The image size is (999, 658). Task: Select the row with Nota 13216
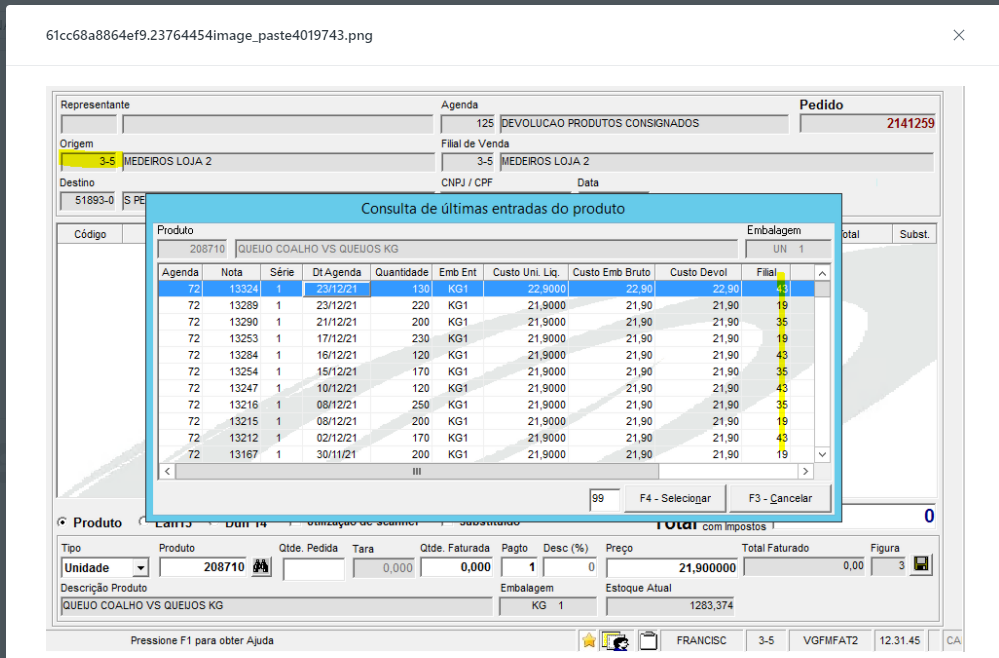coord(486,404)
